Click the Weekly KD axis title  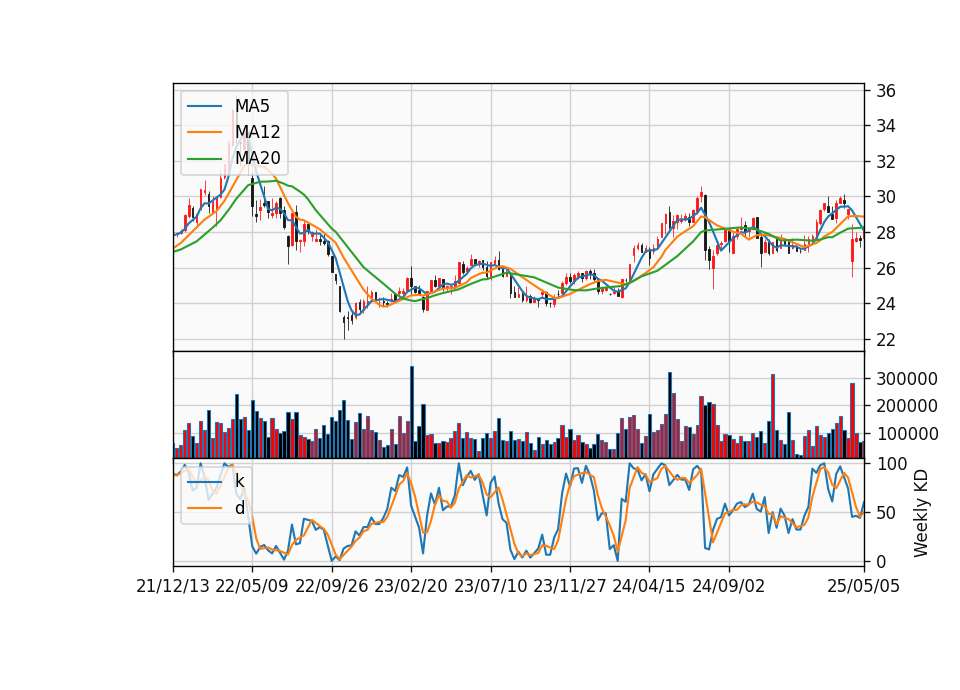tap(921, 514)
